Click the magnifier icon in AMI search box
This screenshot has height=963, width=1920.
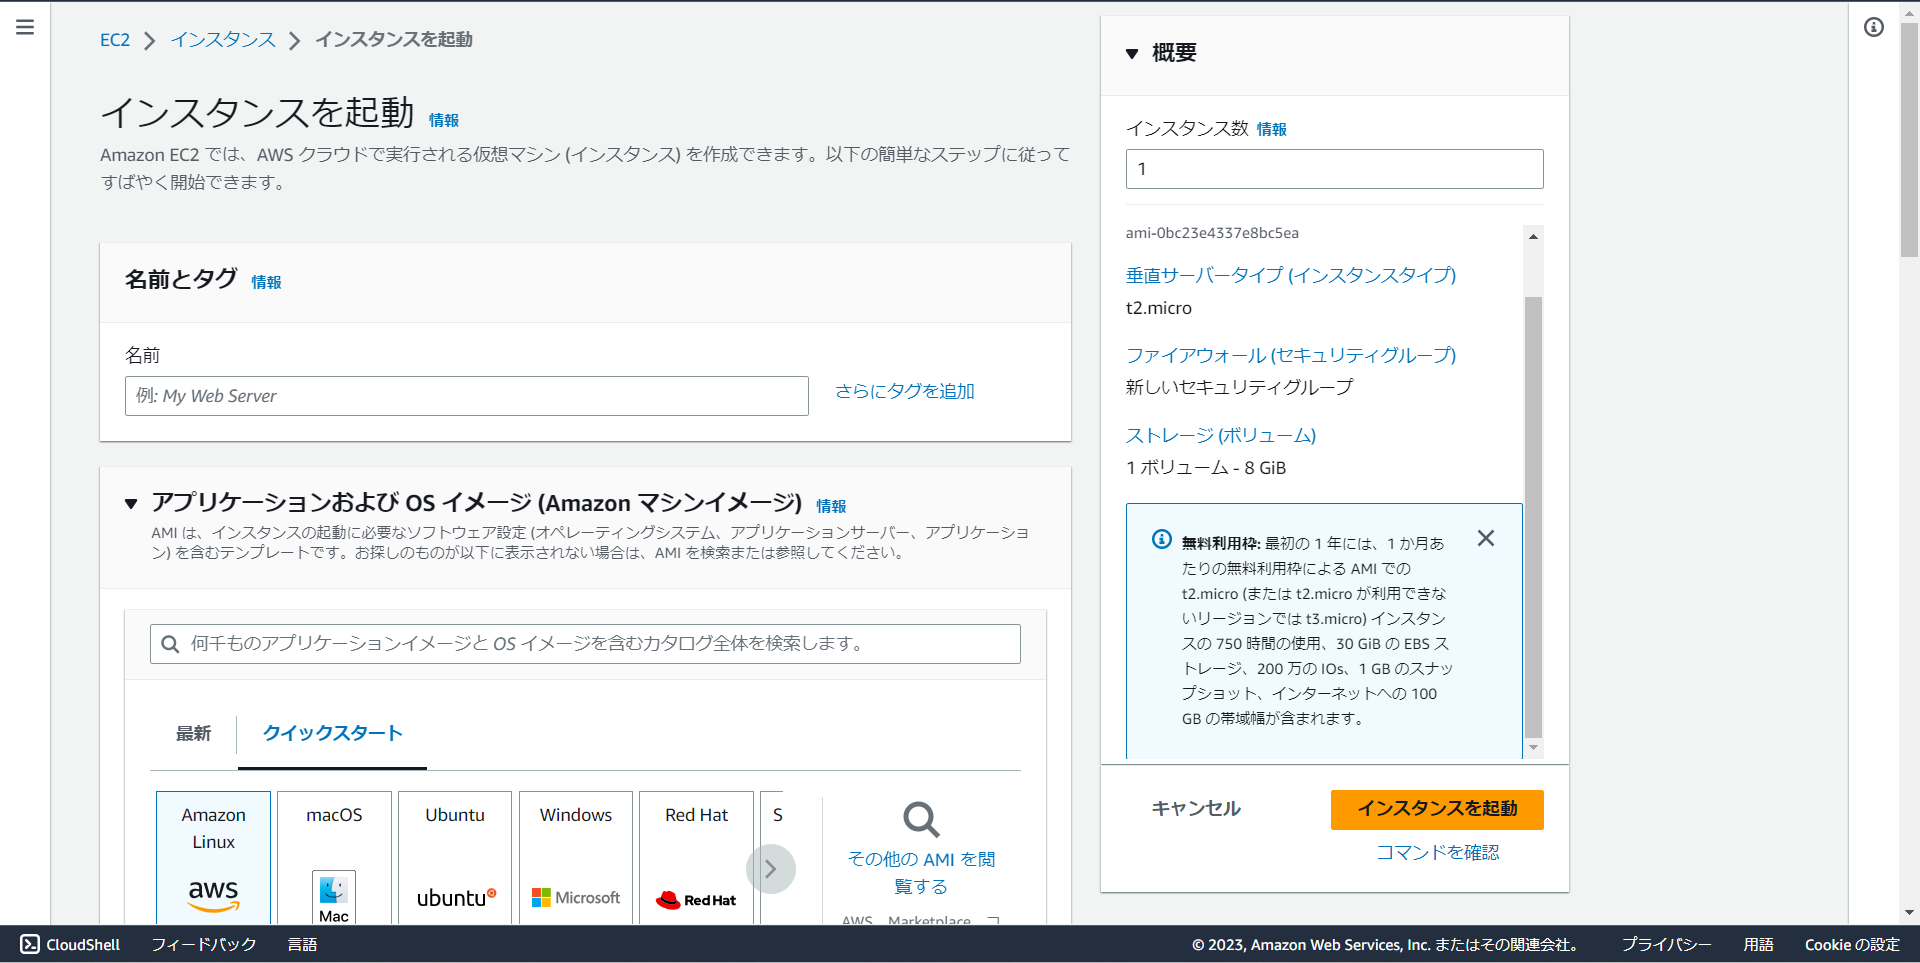(x=170, y=644)
